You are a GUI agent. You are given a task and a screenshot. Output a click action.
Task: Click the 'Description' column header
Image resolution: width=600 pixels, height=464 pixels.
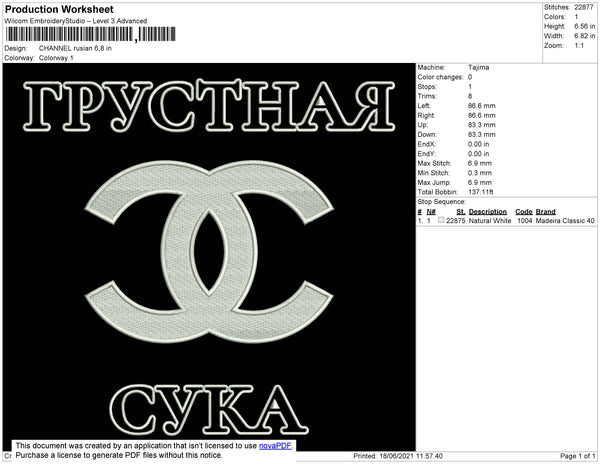[488, 212]
